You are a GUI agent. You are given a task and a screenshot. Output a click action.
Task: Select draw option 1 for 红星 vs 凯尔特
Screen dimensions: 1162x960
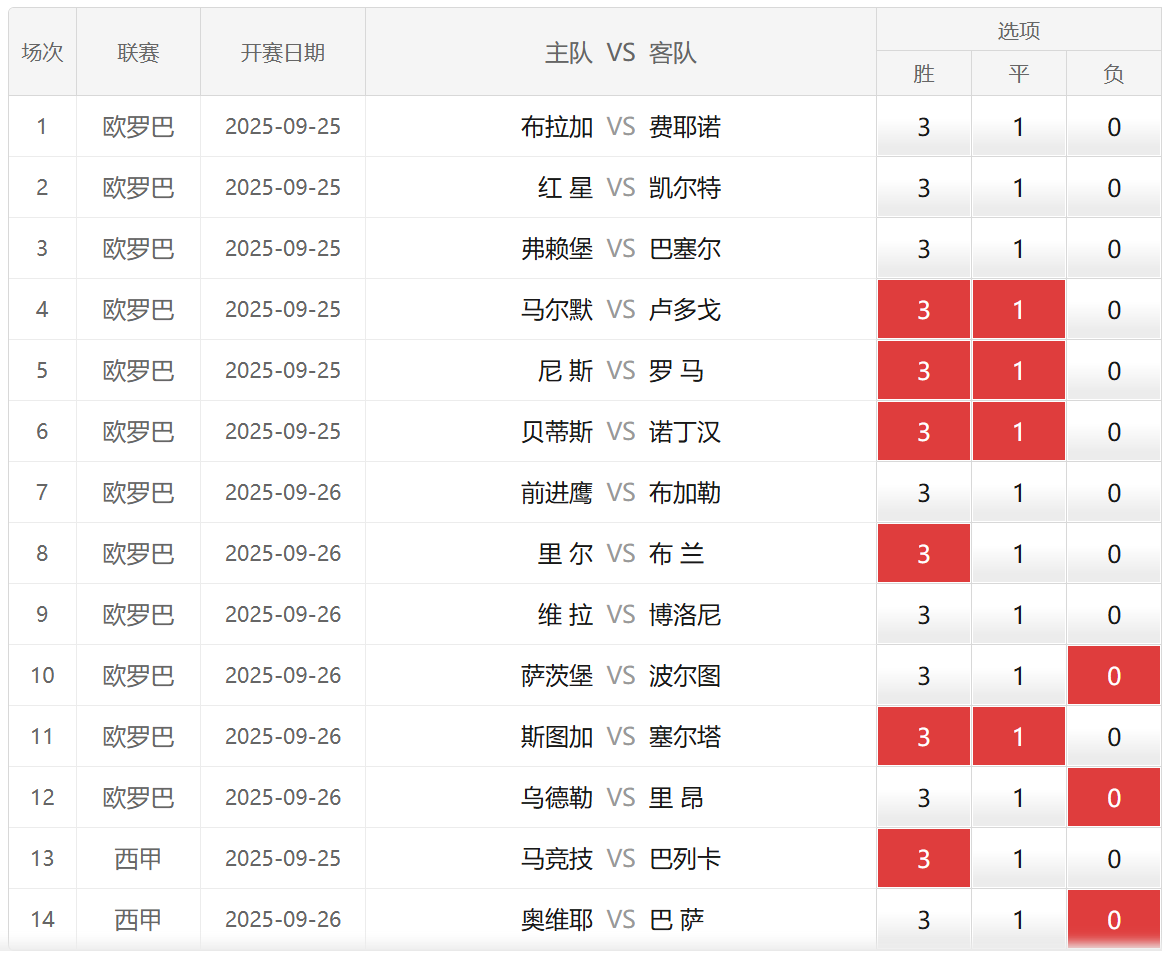pyautogui.click(x=1018, y=188)
